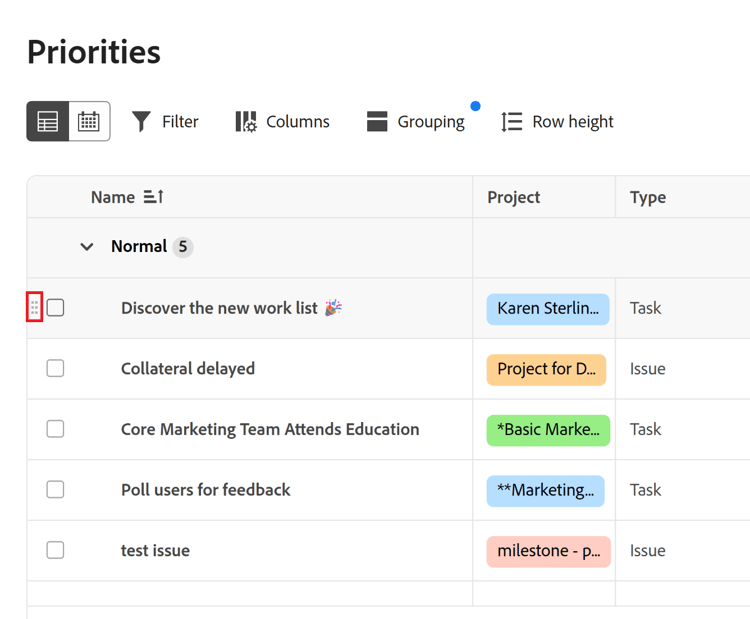
Task: Click the blue Karen Sterlin... project tag
Action: pos(548,308)
